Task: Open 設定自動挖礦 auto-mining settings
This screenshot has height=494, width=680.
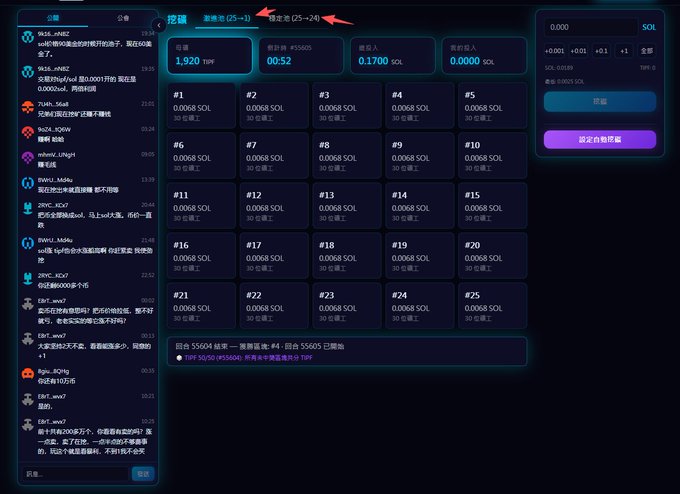Action: [x=600, y=139]
